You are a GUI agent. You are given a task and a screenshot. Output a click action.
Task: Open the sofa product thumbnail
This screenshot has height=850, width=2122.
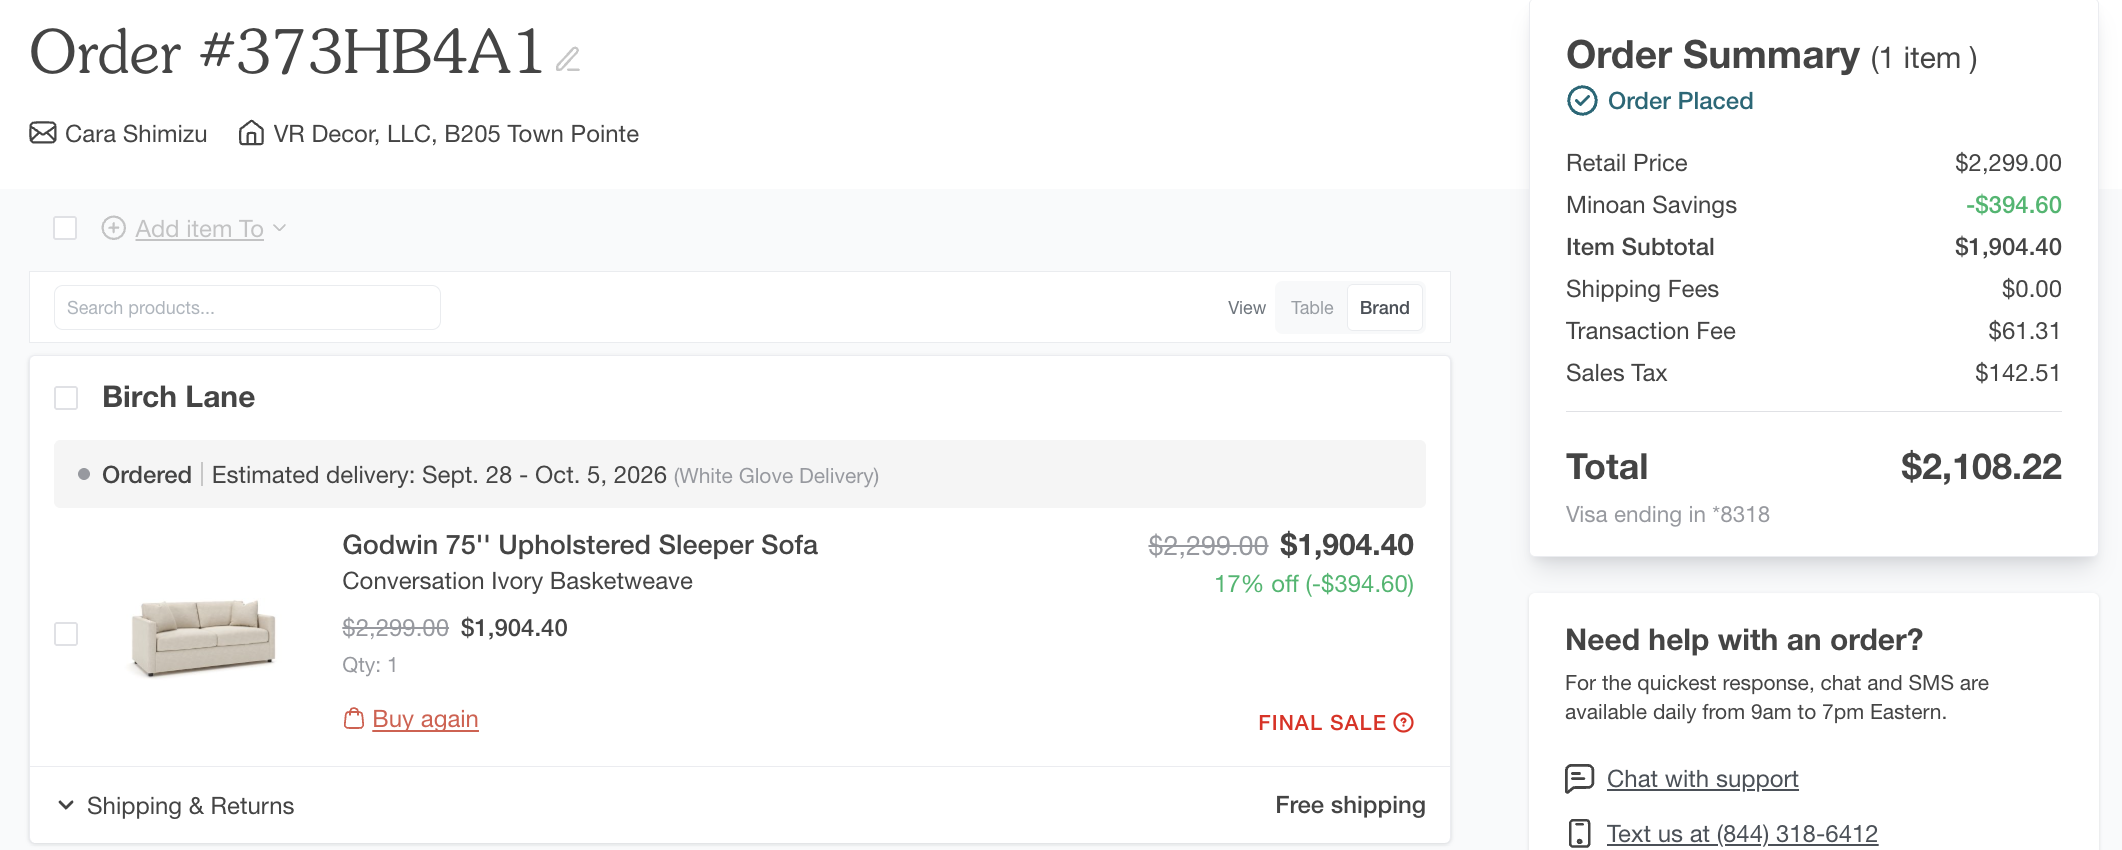[204, 635]
